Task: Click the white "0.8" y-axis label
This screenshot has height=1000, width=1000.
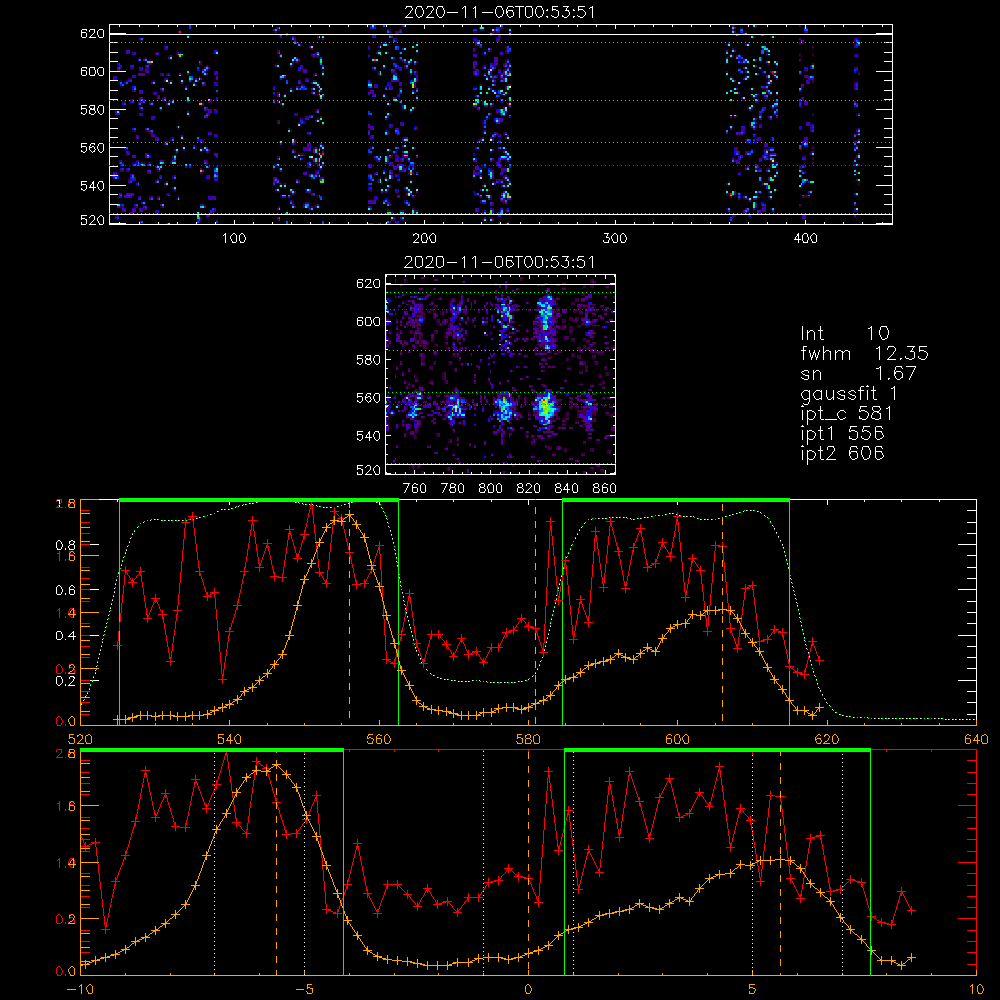Action: (x=66, y=545)
